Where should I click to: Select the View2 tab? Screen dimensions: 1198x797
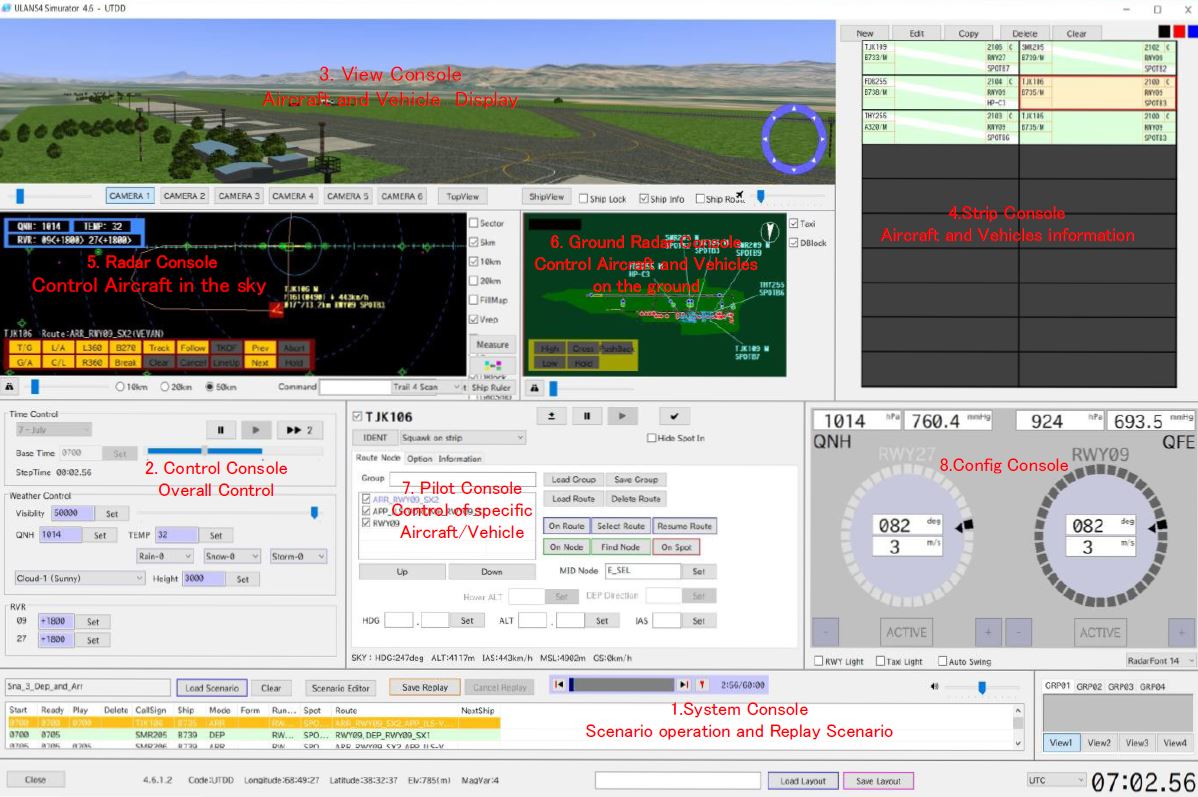[x=1099, y=743]
